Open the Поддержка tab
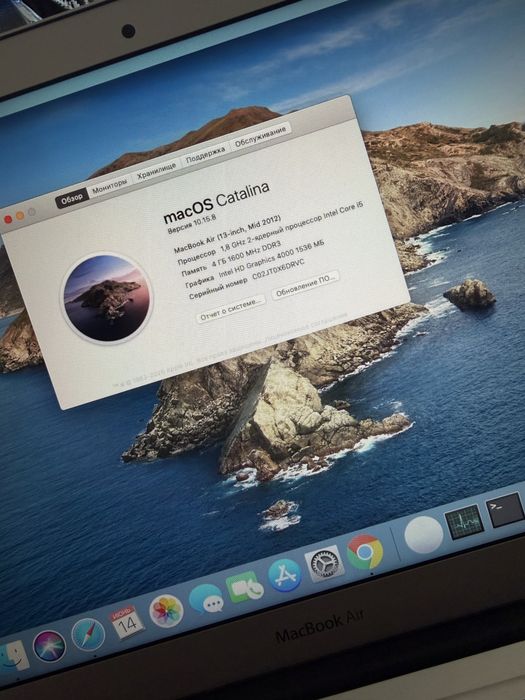Screen dimensions: 525x700 (x=205, y=154)
